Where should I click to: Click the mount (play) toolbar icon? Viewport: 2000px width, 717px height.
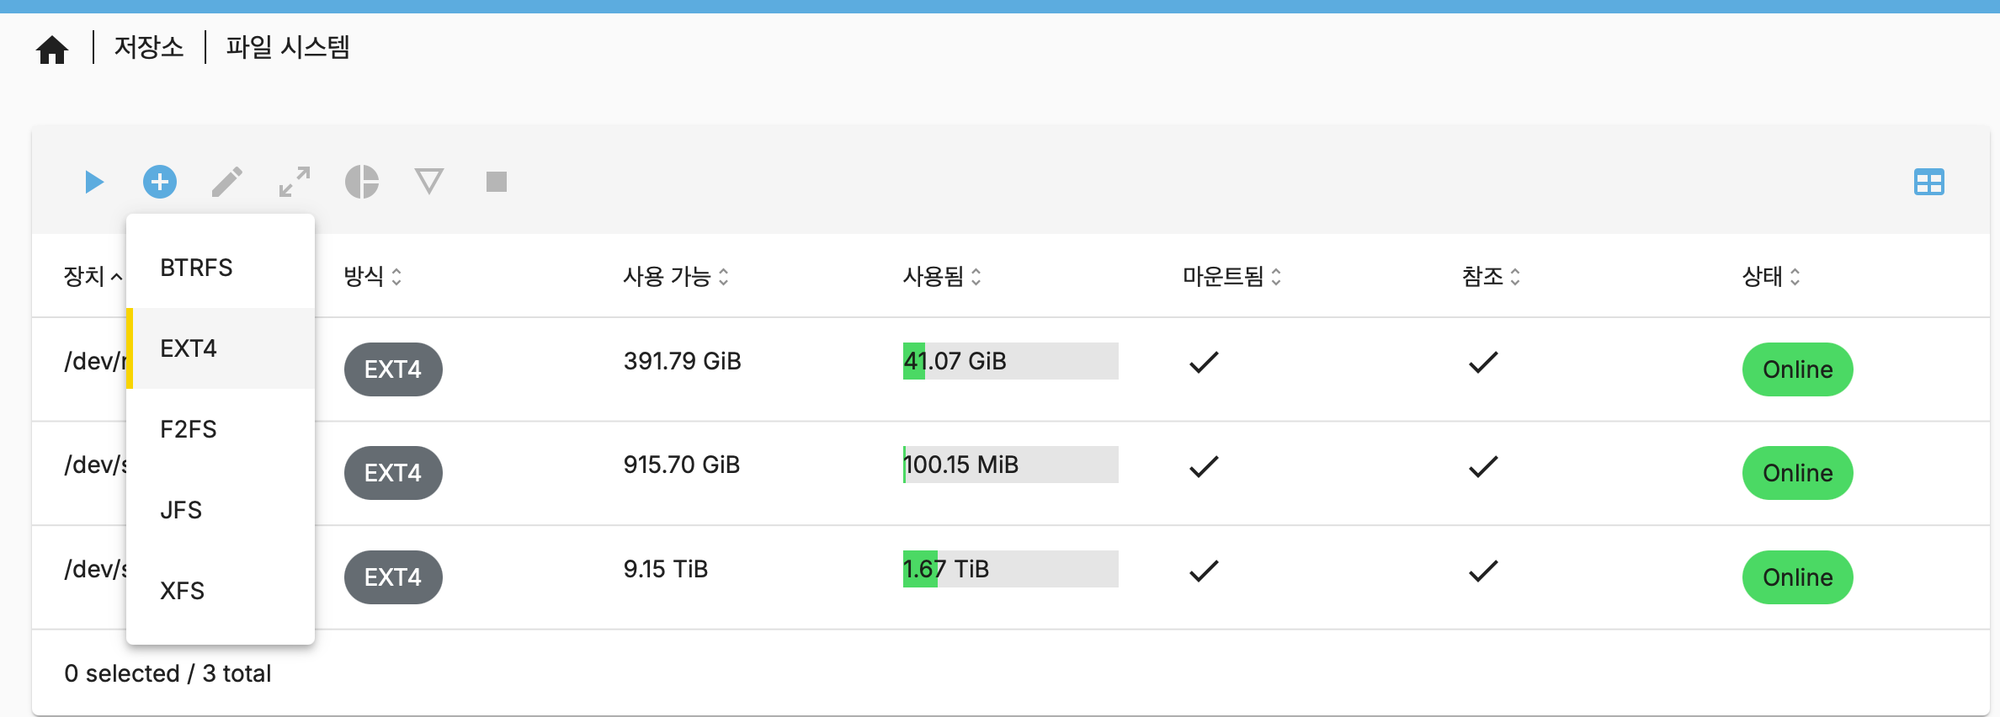[94, 182]
